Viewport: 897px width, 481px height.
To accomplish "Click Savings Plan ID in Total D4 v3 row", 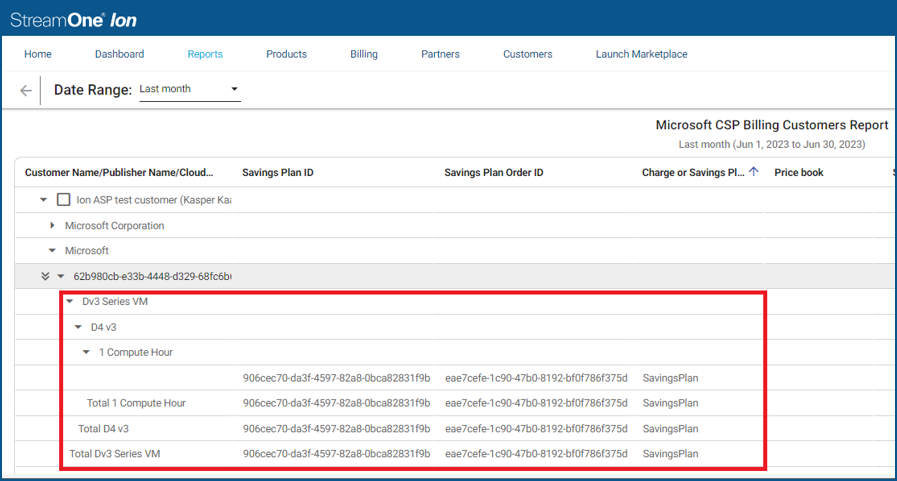I will tap(336, 428).
